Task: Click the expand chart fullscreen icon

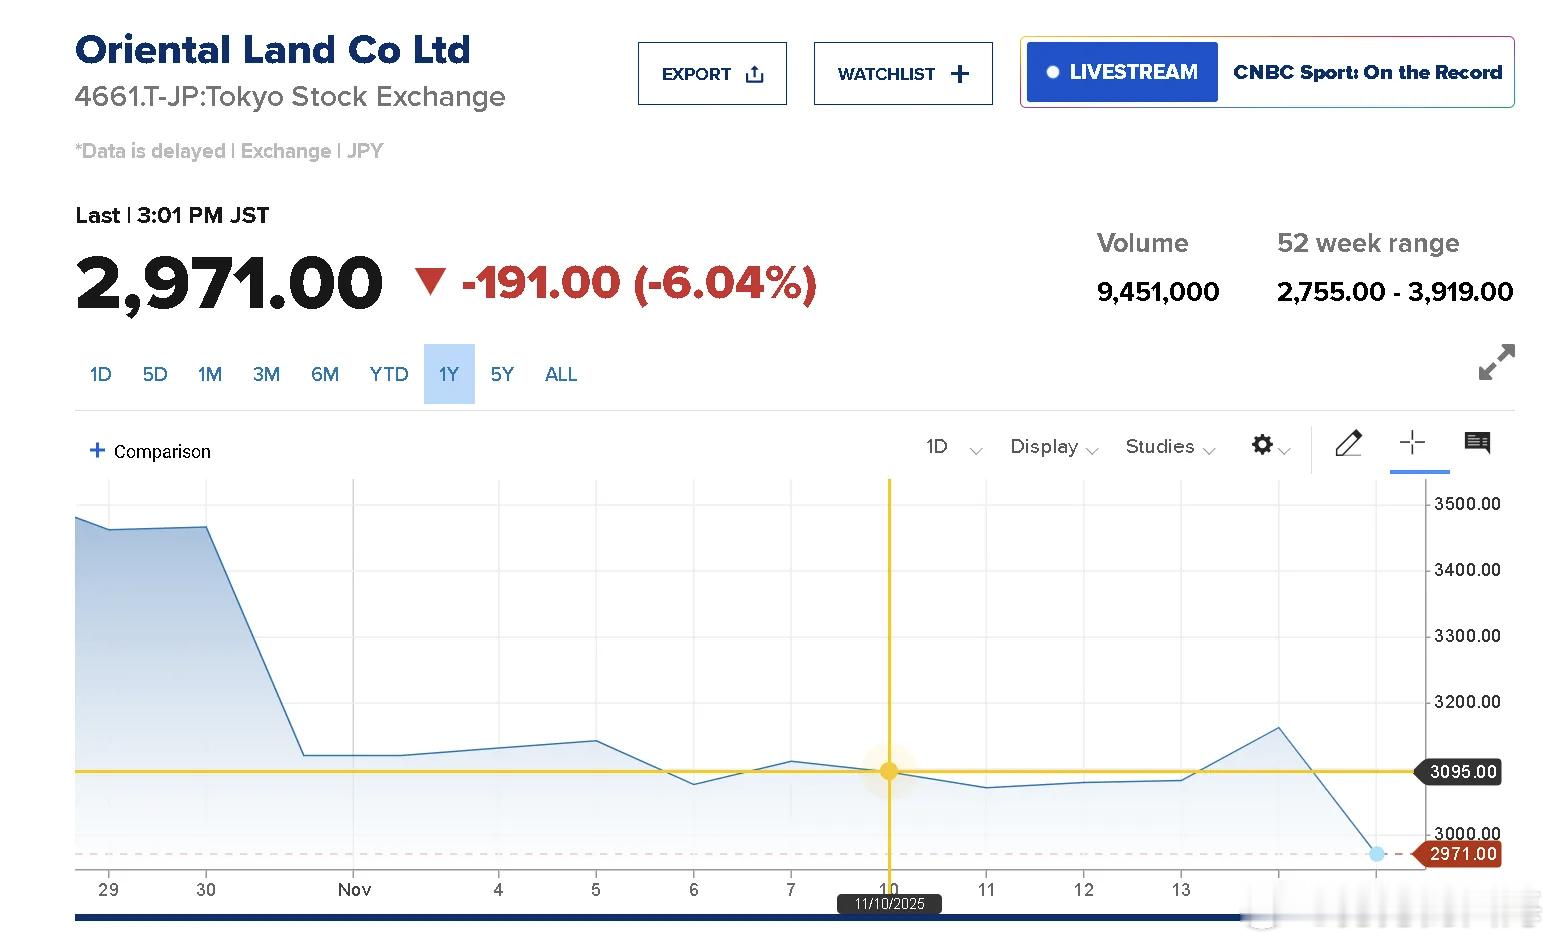Action: [x=1496, y=362]
